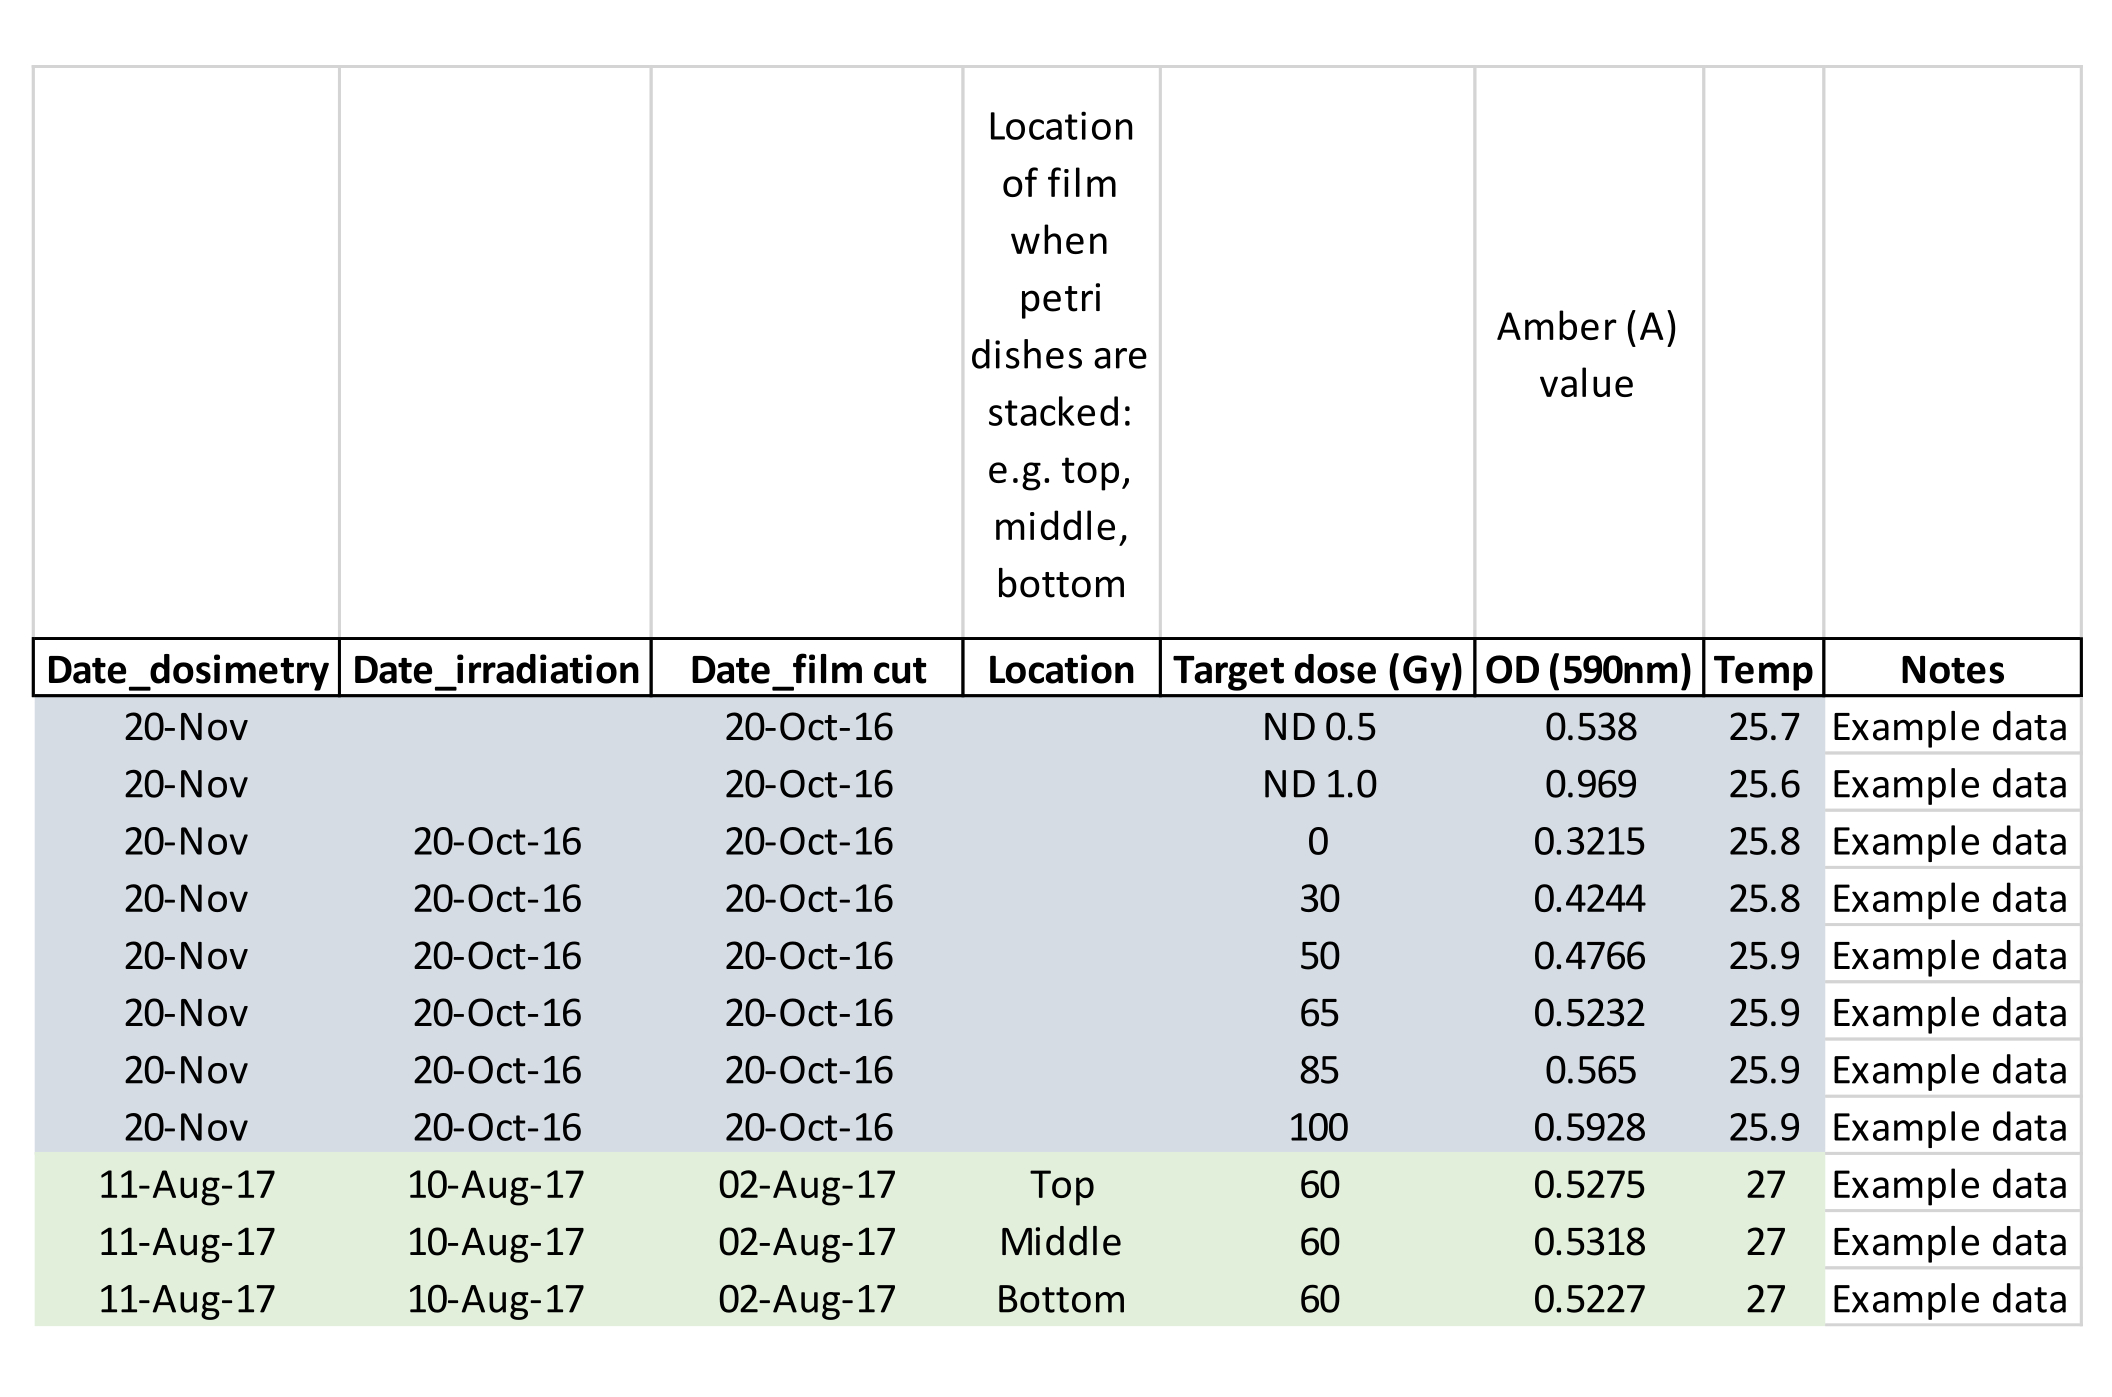Select the OD (590nm) header cell
2112x1397 pixels.
coord(1589,669)
